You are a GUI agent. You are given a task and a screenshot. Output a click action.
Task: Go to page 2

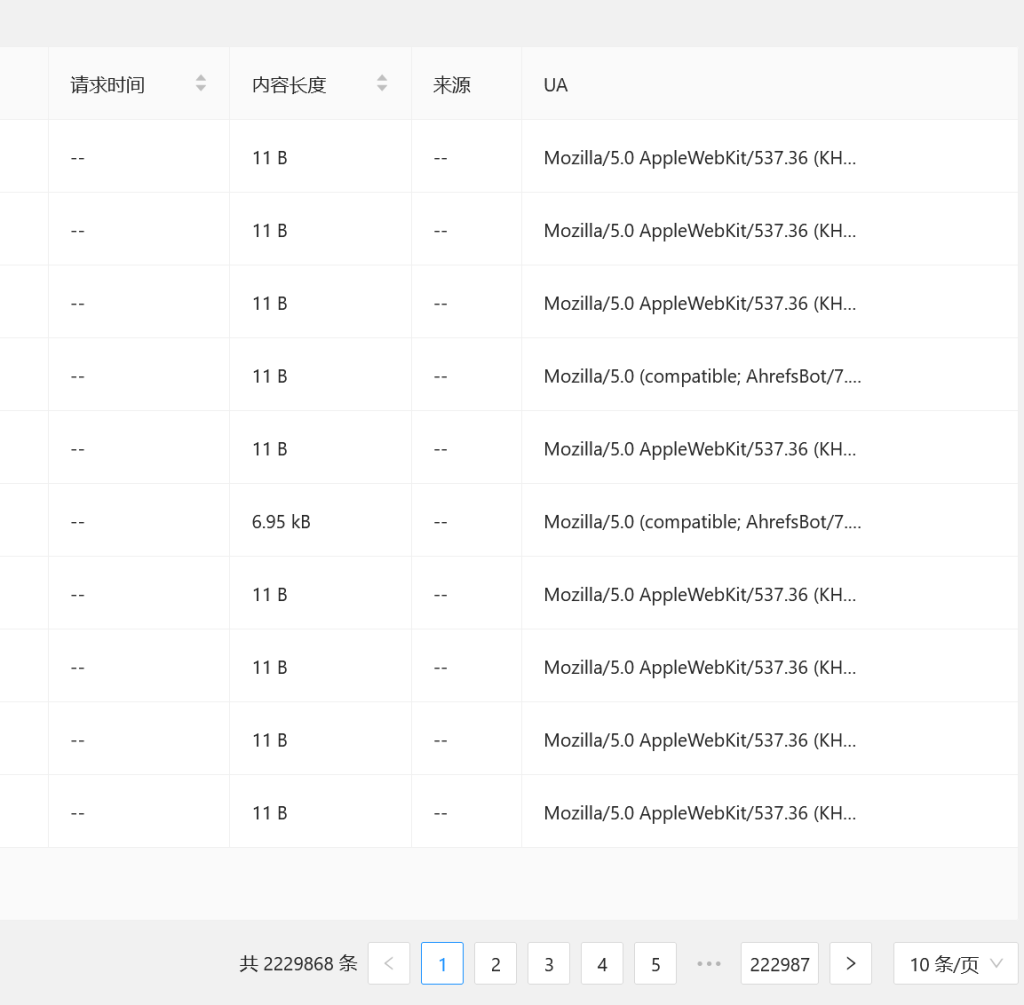pos(496,963)
